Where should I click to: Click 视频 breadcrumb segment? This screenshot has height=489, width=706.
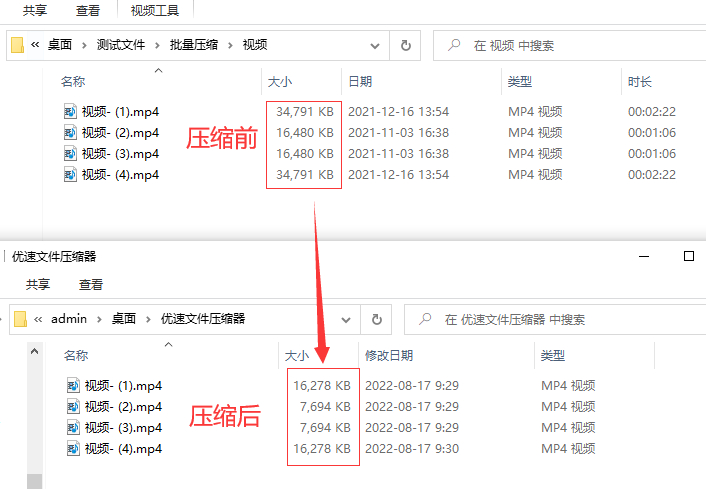point(255,45)
